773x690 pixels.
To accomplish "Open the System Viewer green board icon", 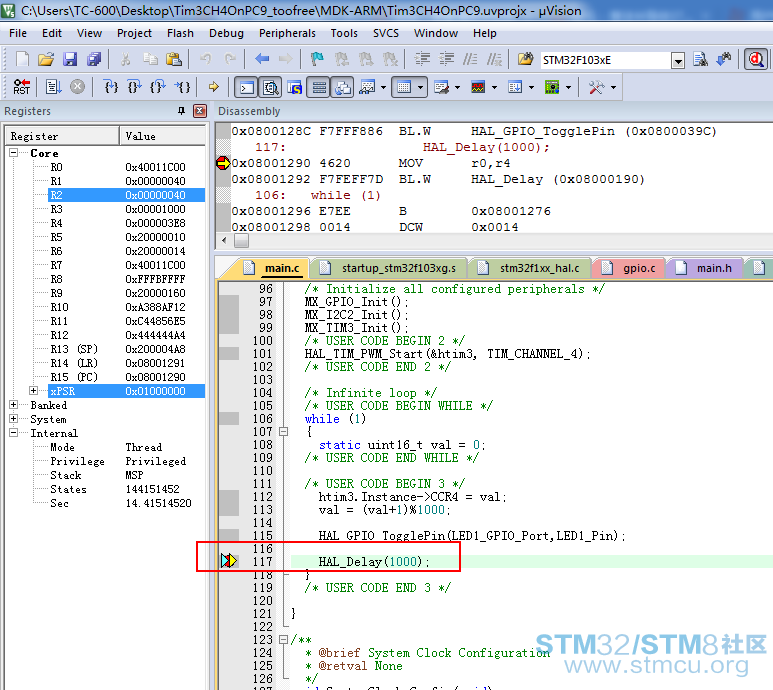I will [552, 88].
